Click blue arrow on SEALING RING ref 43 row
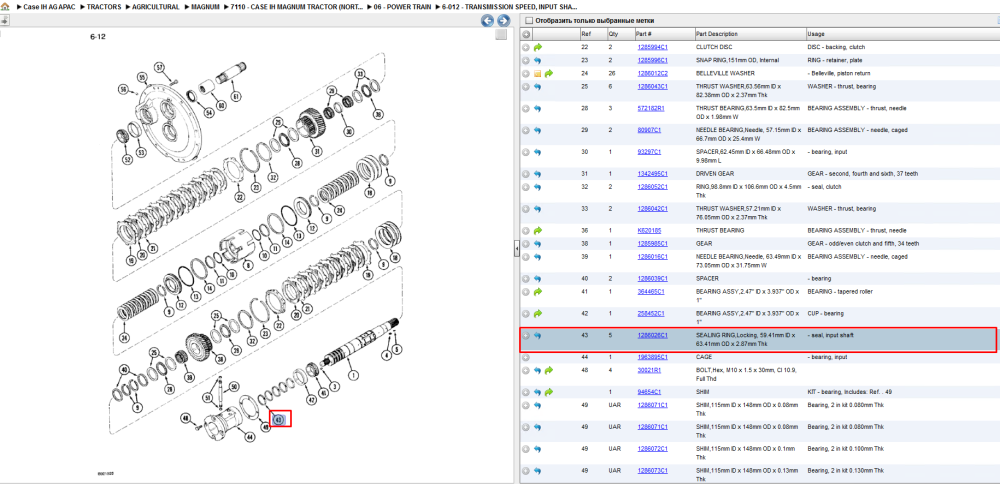Viewport: 1000px width, 484px height. [538, 335]
